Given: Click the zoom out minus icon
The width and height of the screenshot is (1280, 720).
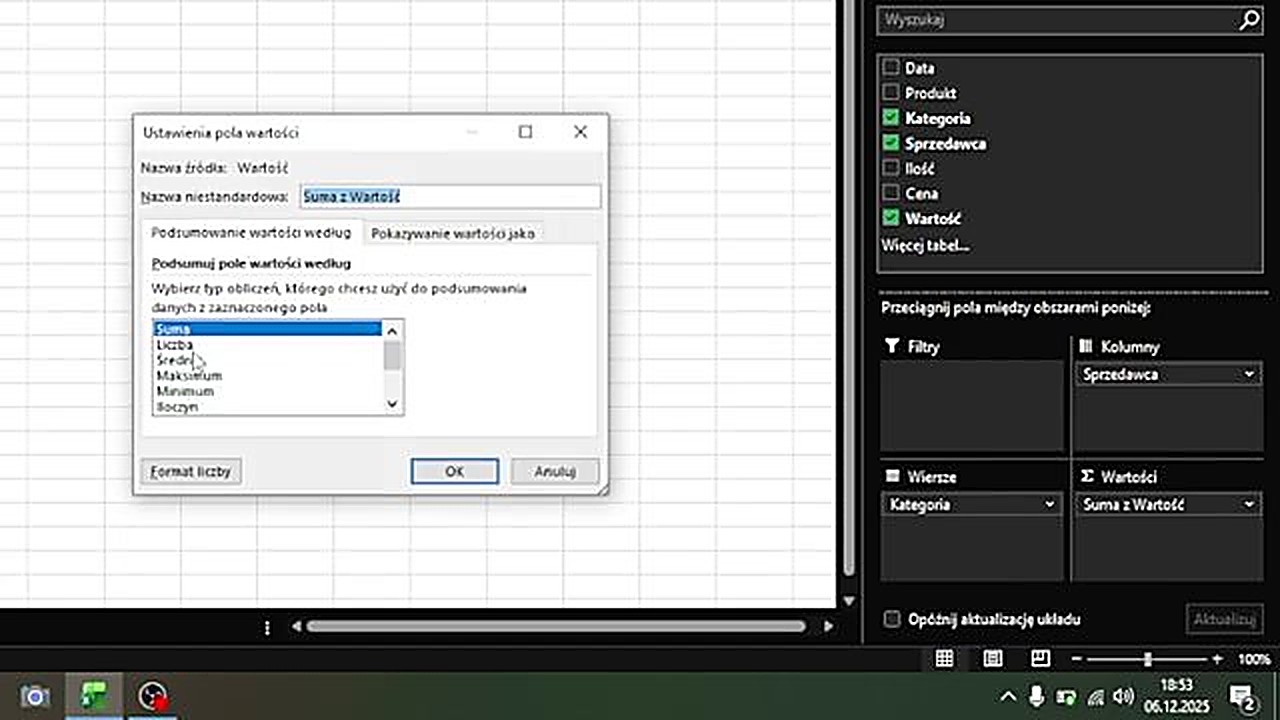Looking at the screenshot, I should pyautogui.click(x=1076, y=660).
